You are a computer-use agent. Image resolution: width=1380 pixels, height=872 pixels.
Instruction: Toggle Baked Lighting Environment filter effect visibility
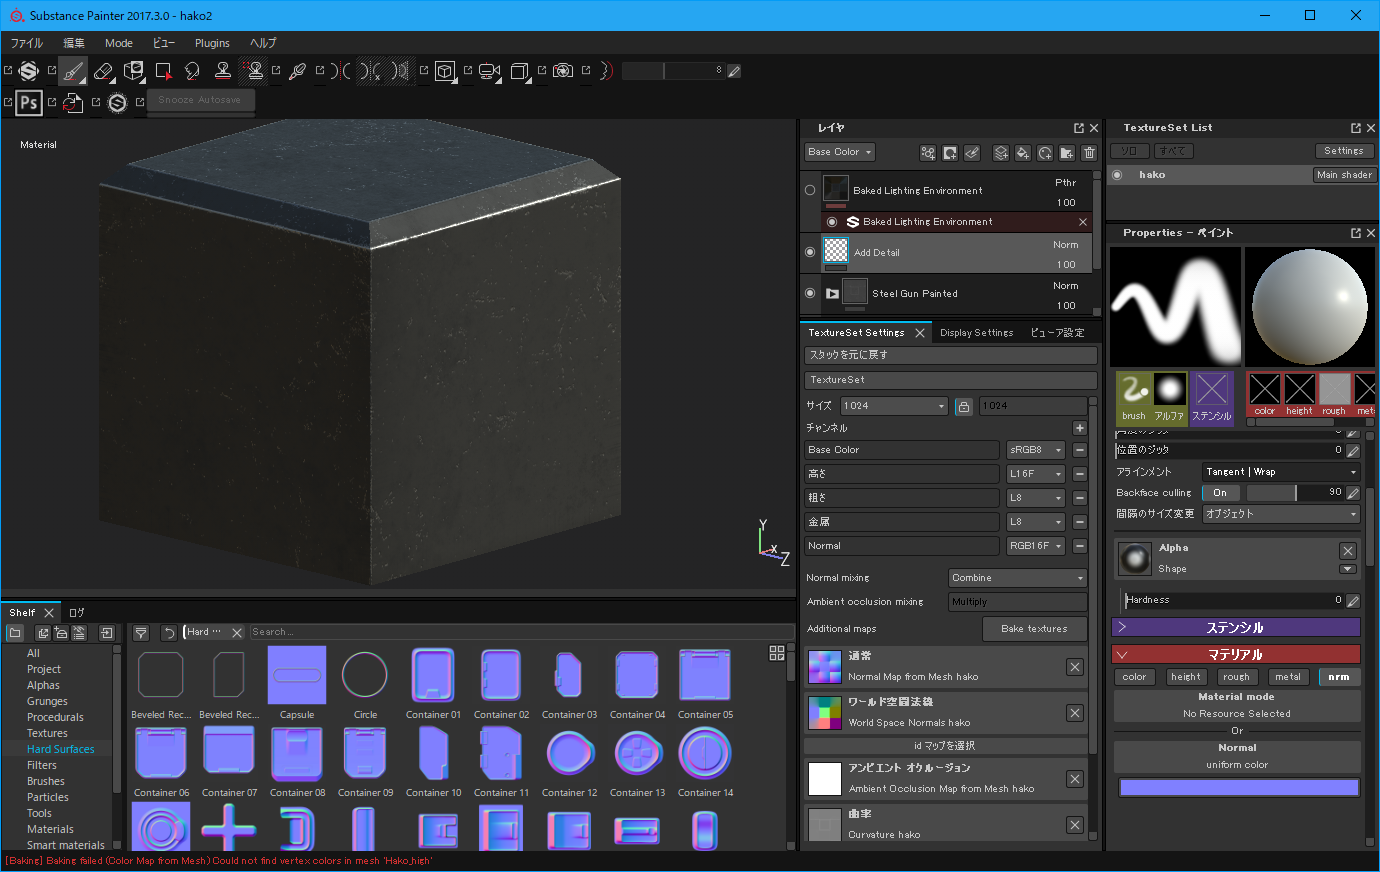point(832,222)
